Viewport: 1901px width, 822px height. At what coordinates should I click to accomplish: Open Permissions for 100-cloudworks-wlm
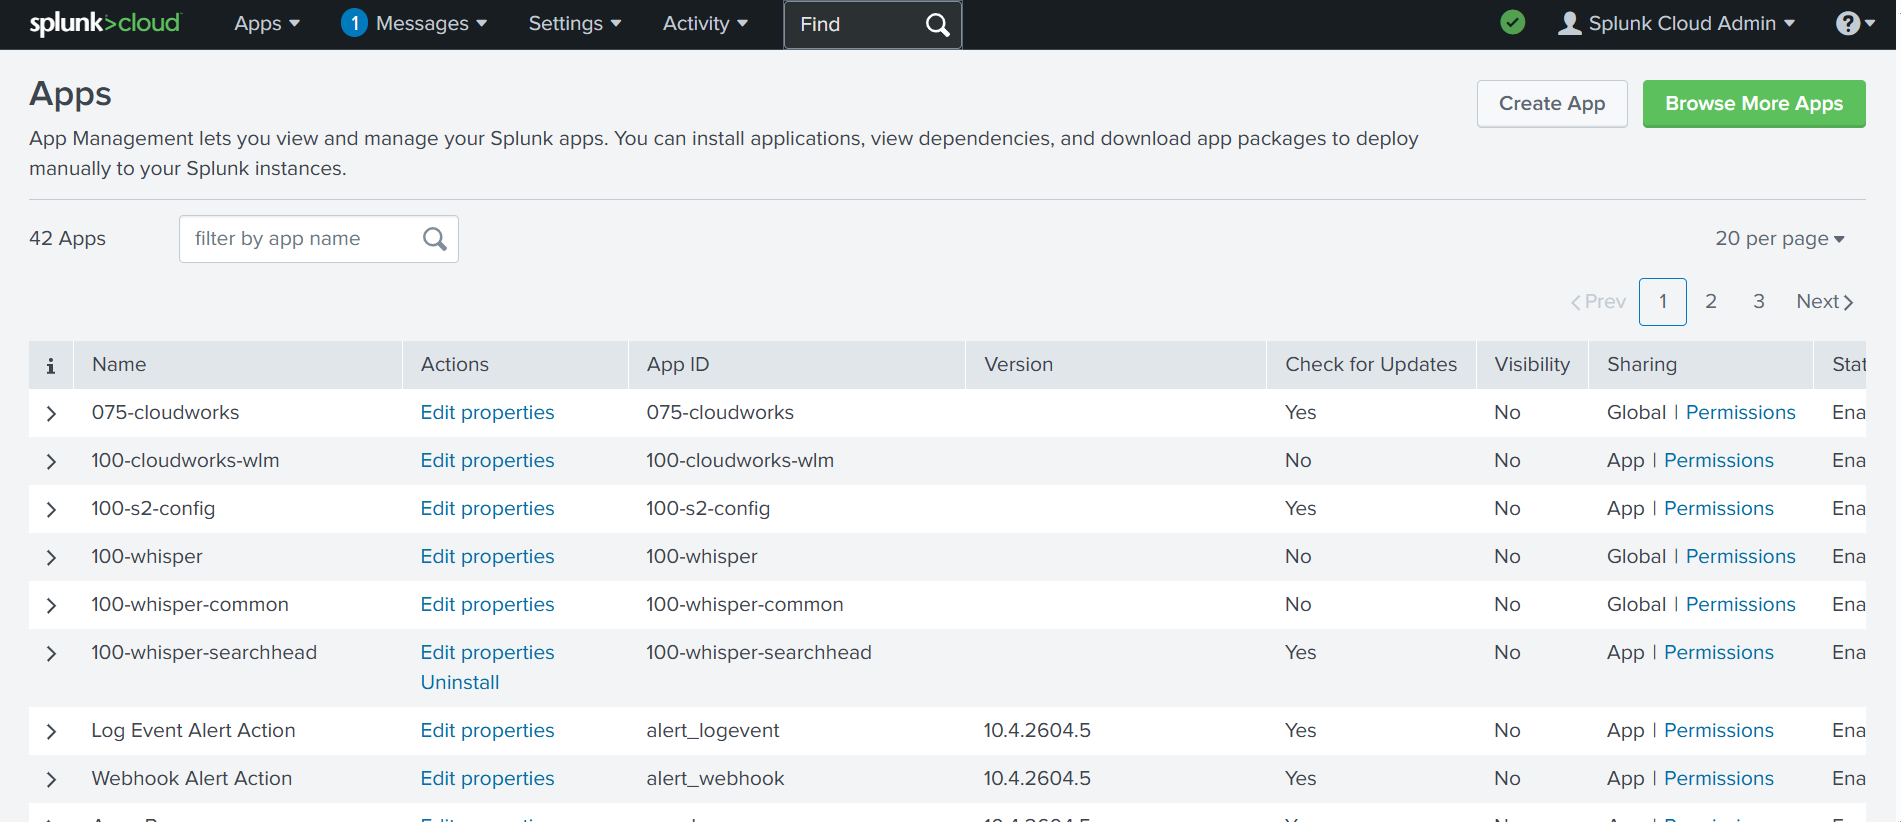(x=1719, y=460)
